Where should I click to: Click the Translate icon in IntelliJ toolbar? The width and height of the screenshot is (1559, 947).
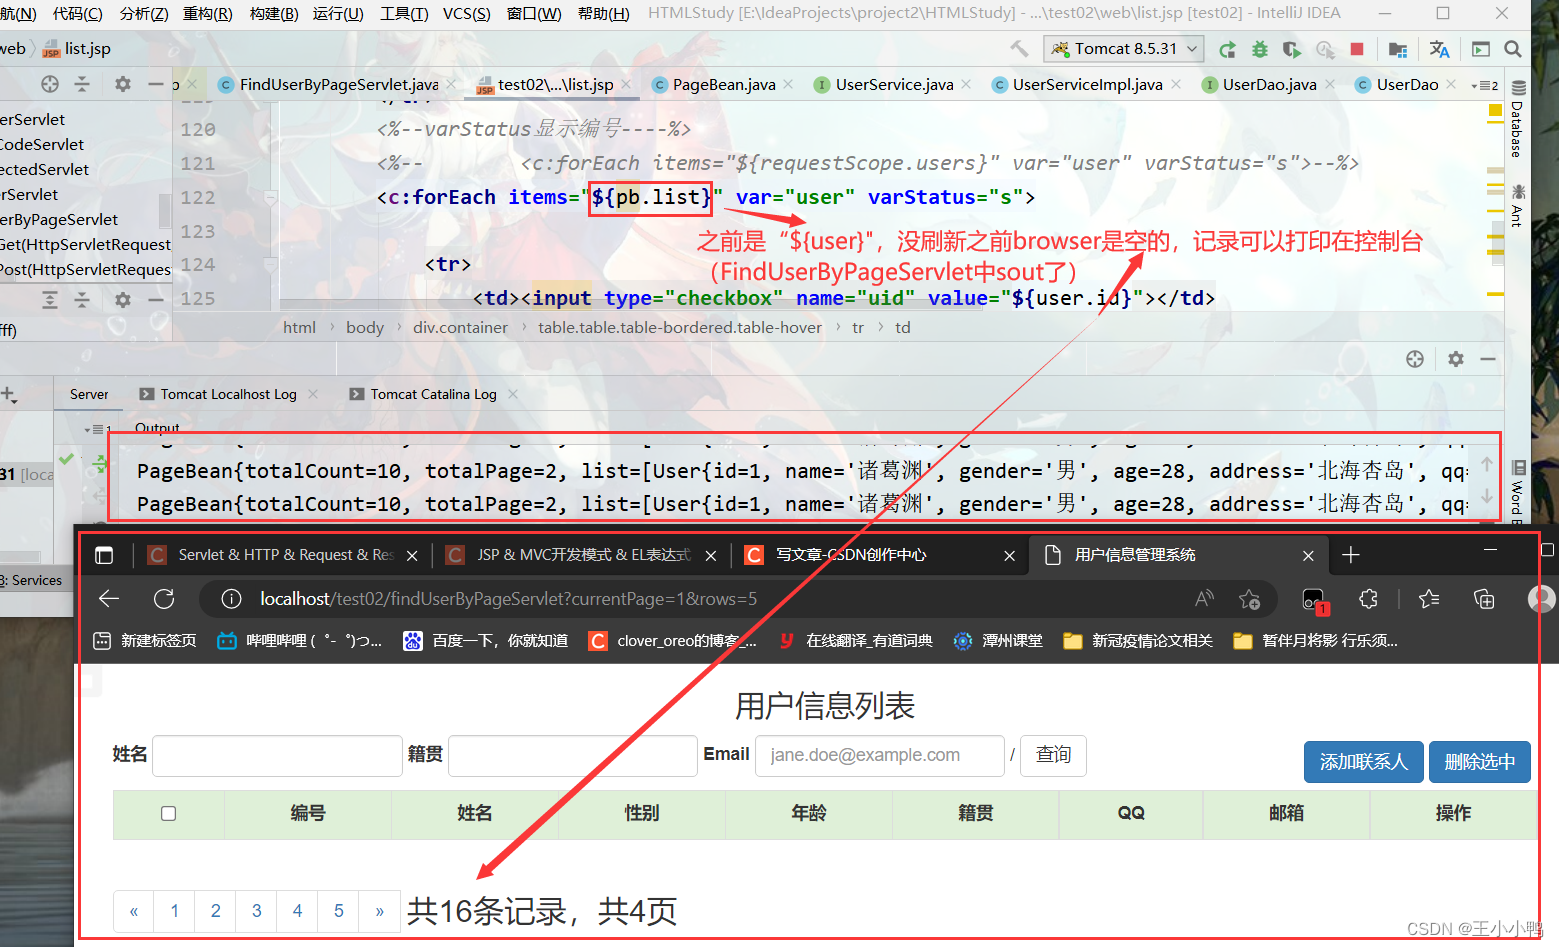tap(1439, 49)
